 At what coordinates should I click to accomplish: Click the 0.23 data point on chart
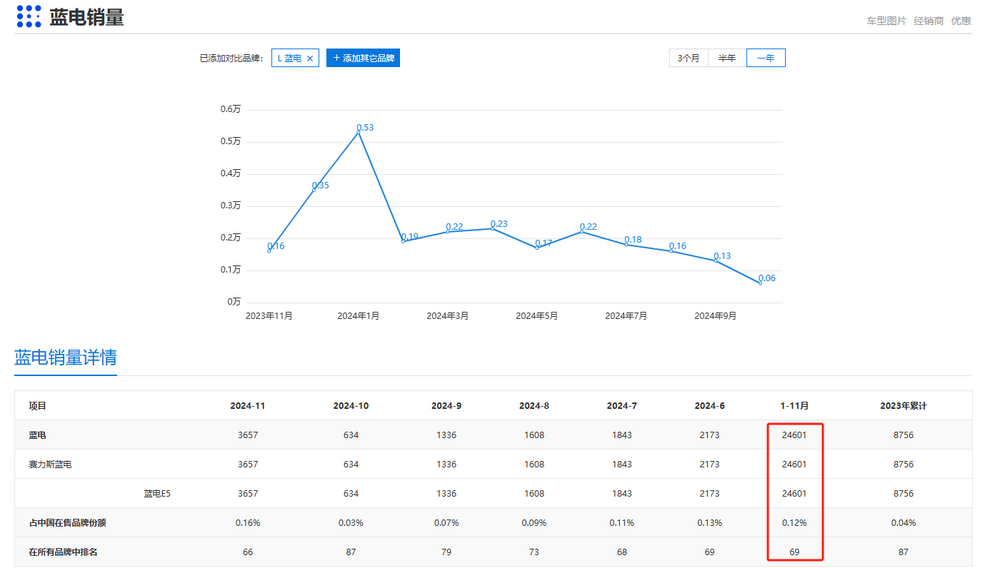pos(492,228)
